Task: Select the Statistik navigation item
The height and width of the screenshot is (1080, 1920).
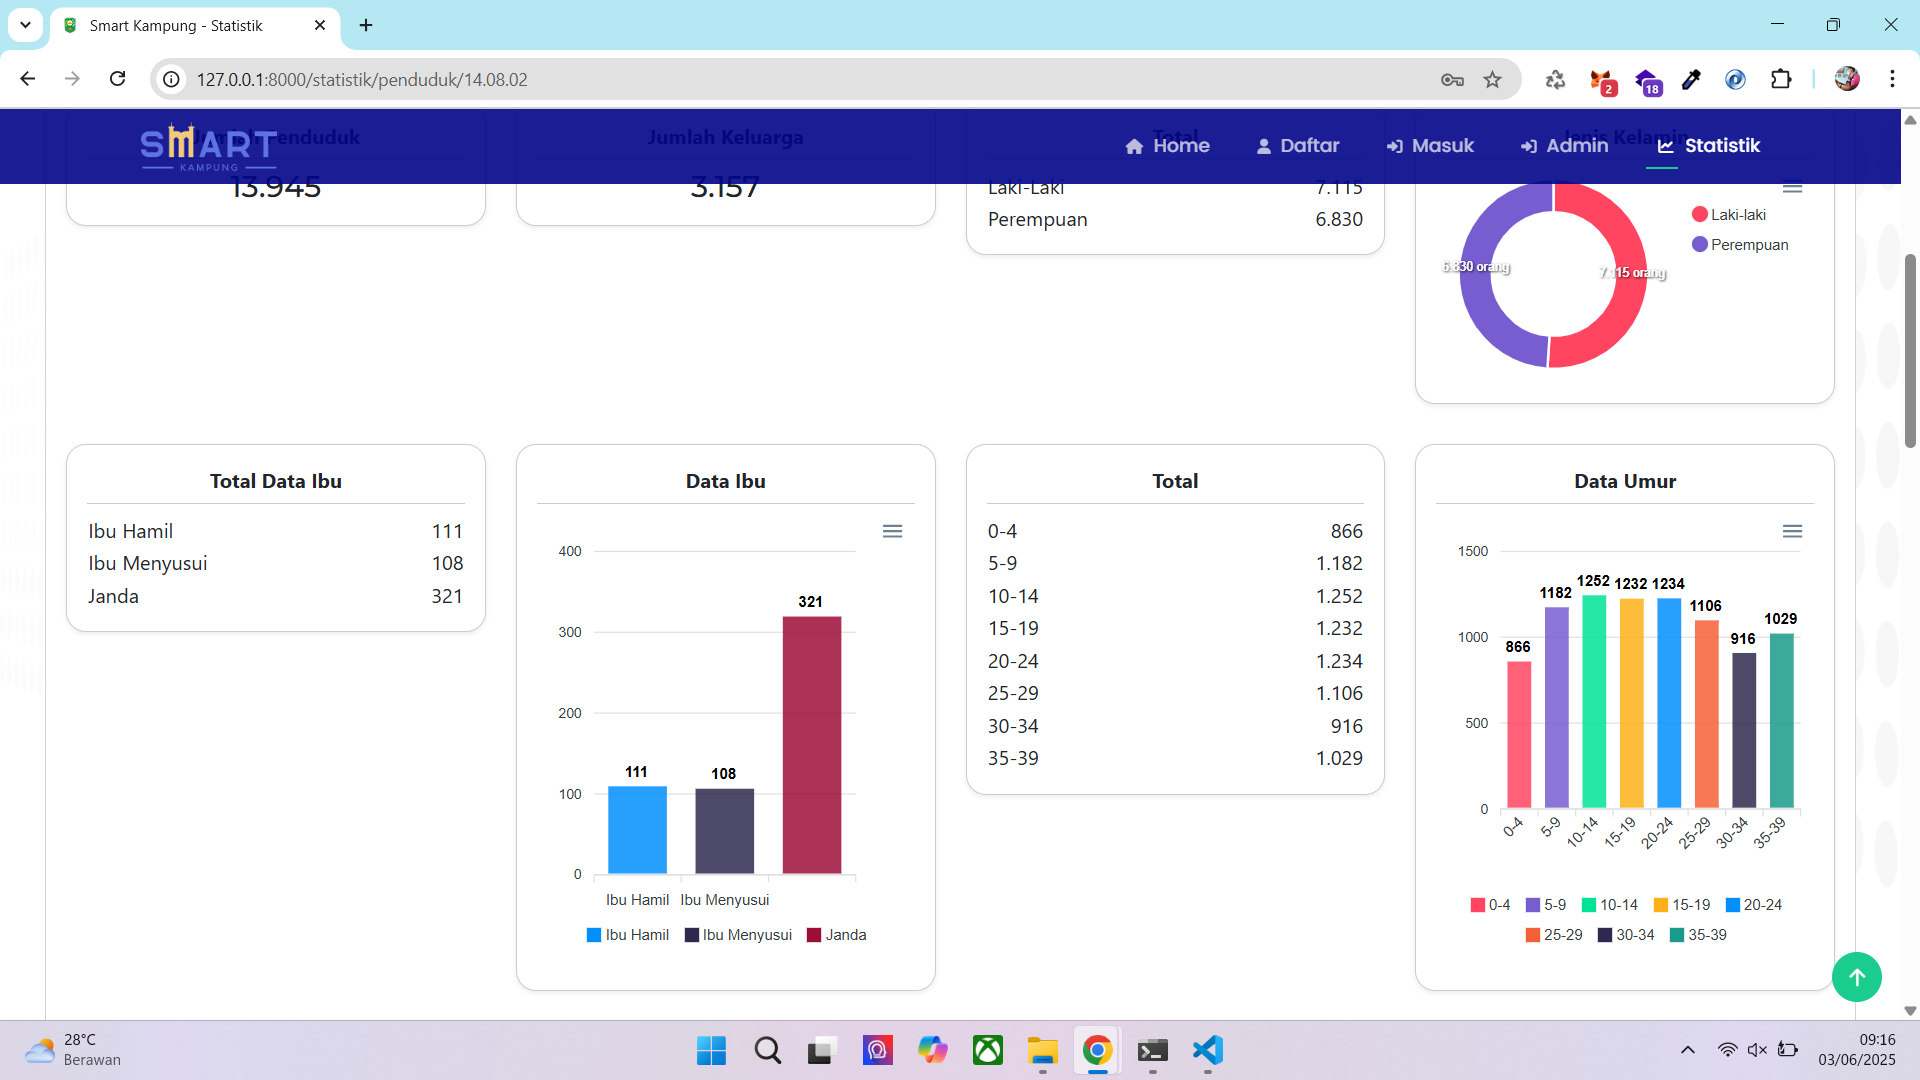Action: (1708, 146)
